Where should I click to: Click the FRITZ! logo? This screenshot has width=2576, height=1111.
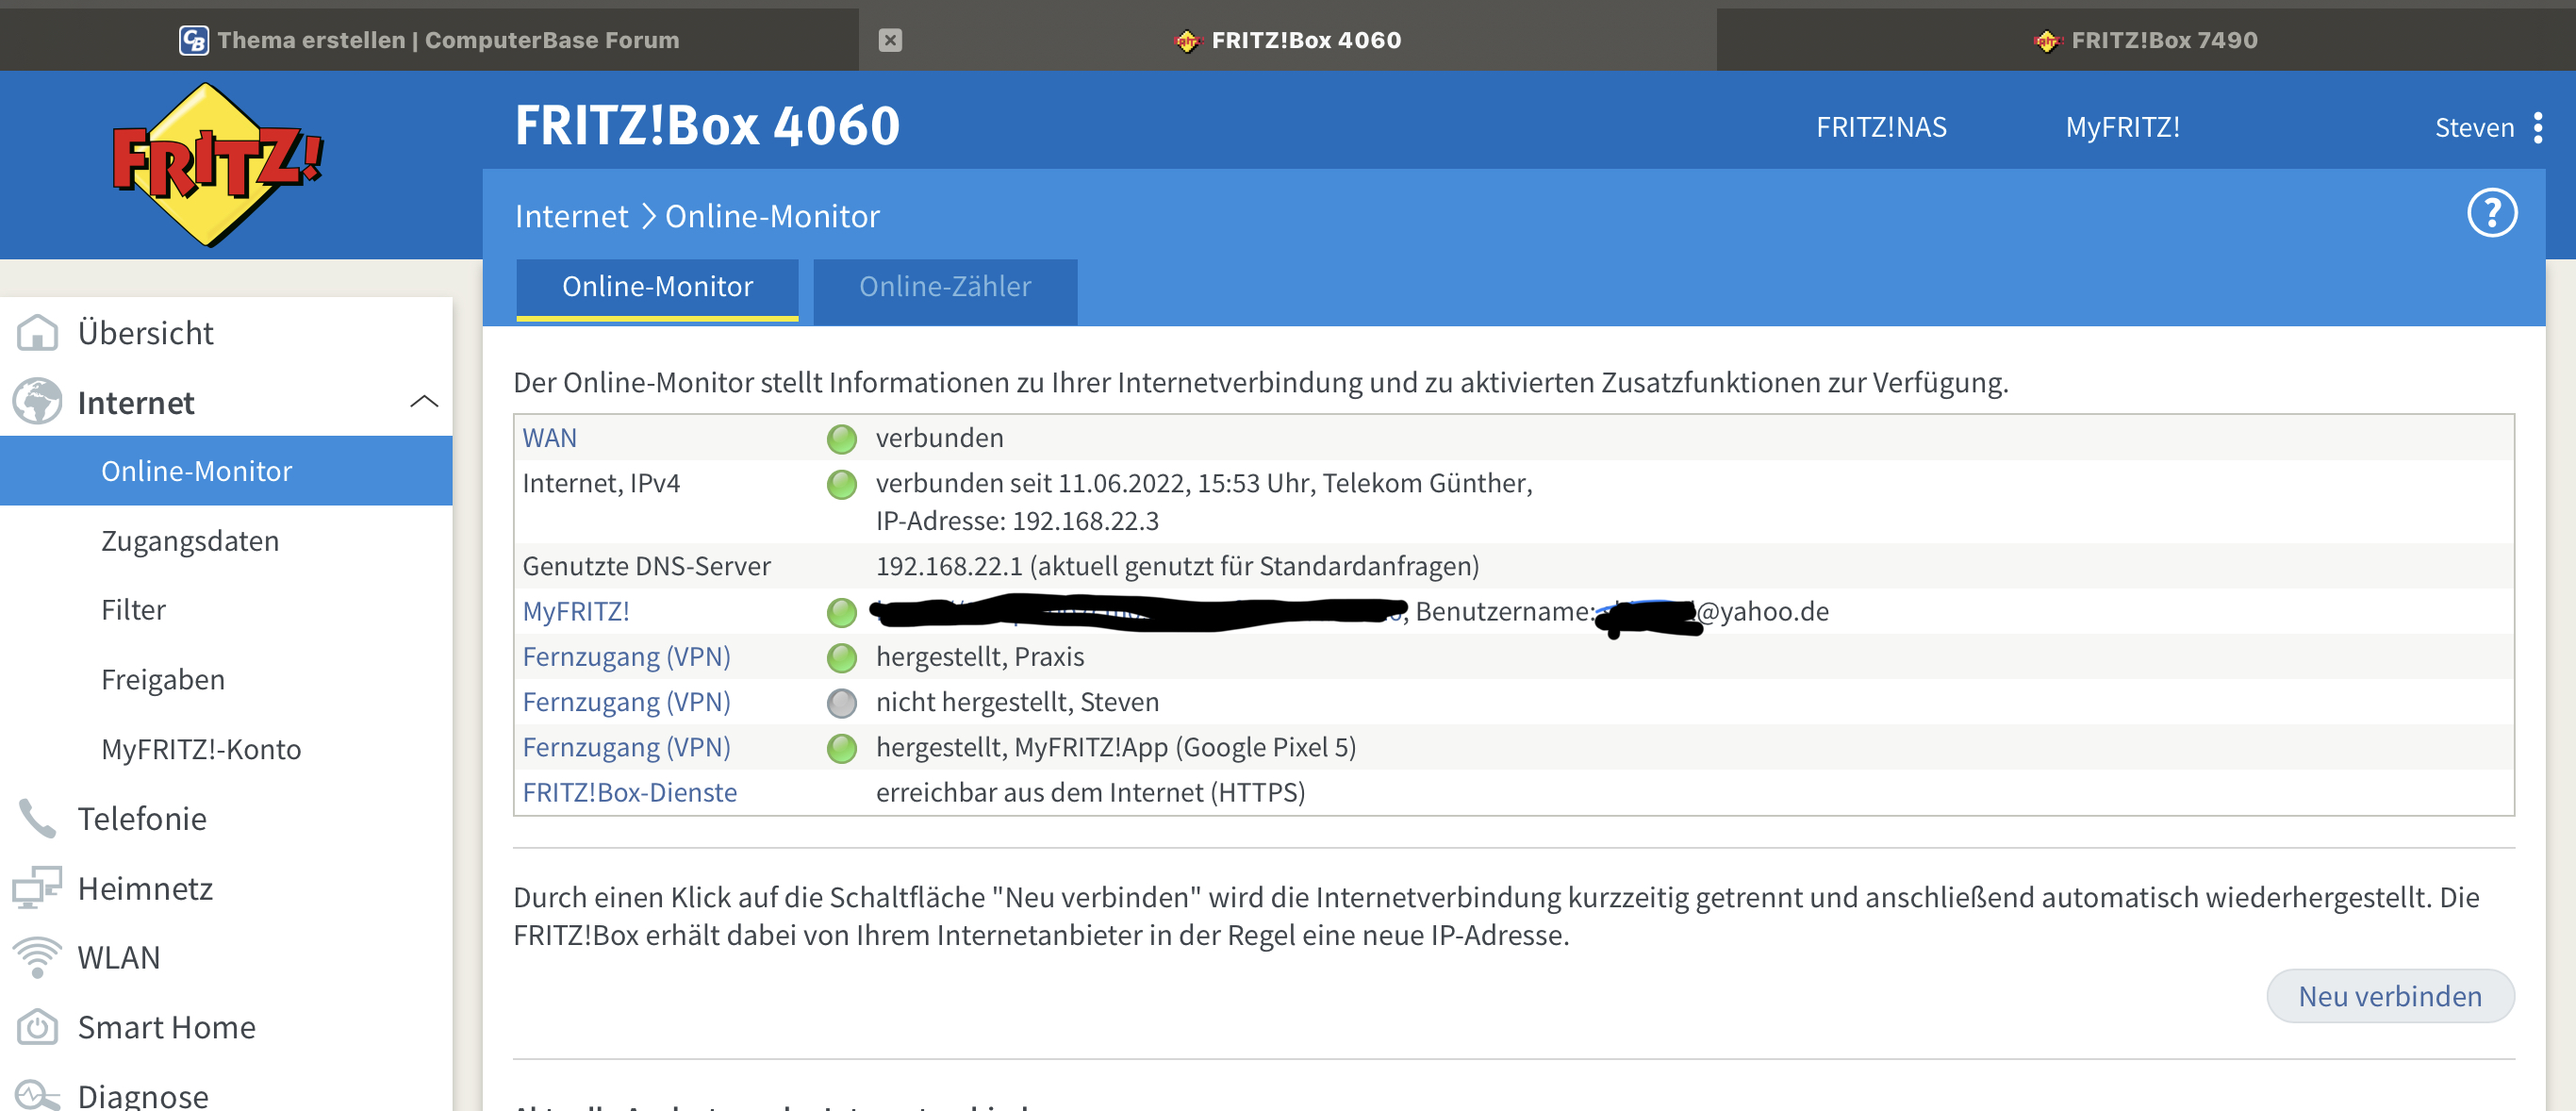(x=217, y=164)
